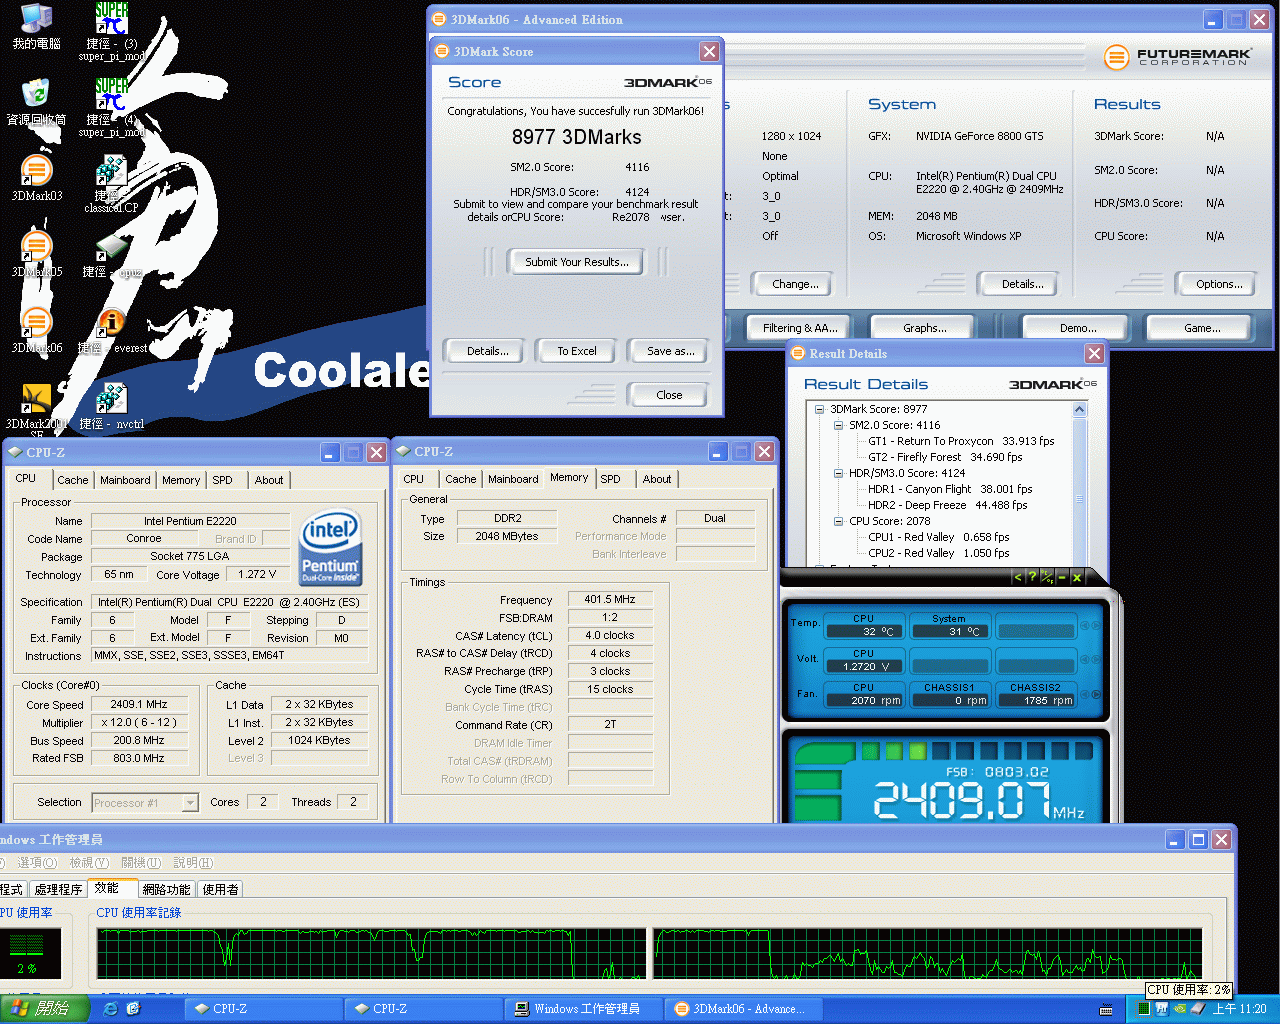Open the 檢視(V) menu in Task Manager
The width and height of the screenshot is (1280, 1024).
(x=89, y=863)
